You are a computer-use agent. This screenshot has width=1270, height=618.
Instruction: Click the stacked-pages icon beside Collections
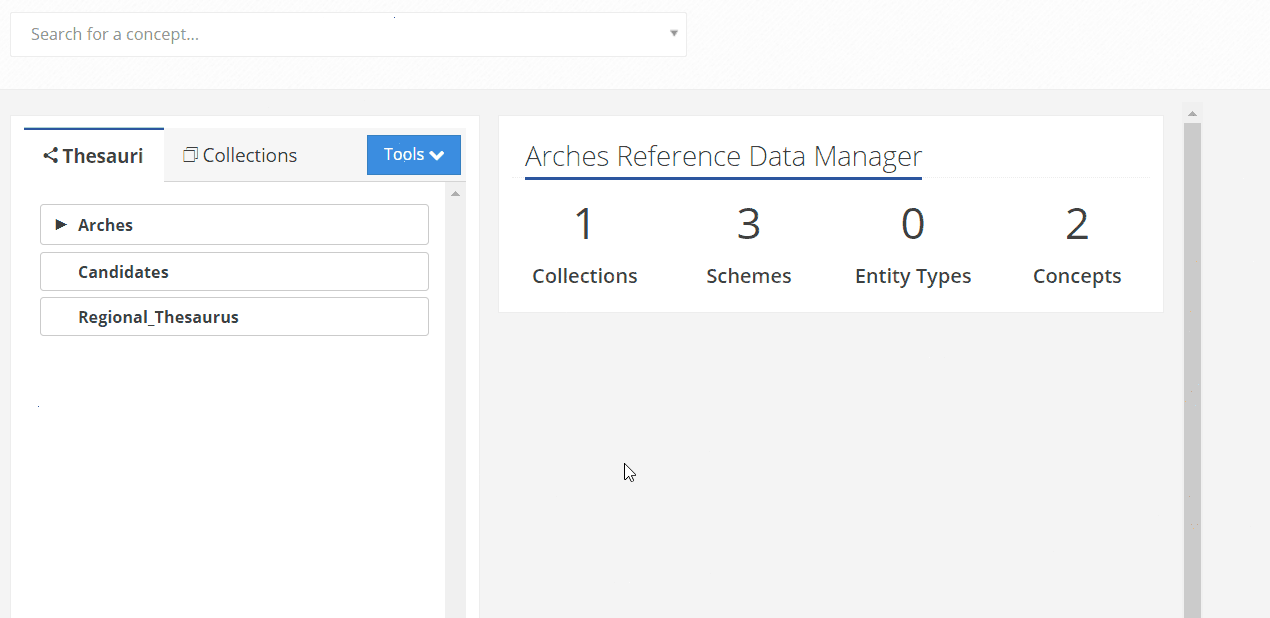tap(190, 155)
